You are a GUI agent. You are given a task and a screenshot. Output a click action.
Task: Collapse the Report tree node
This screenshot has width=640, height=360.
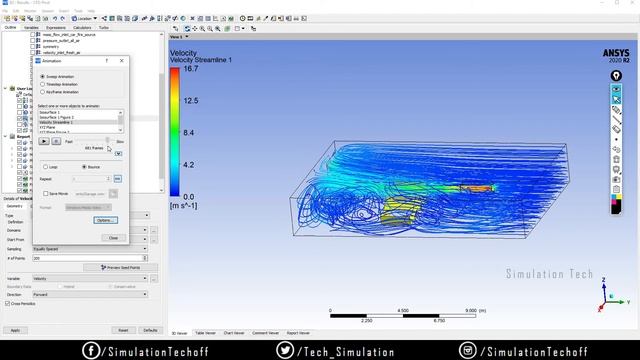tap(5, 136)
